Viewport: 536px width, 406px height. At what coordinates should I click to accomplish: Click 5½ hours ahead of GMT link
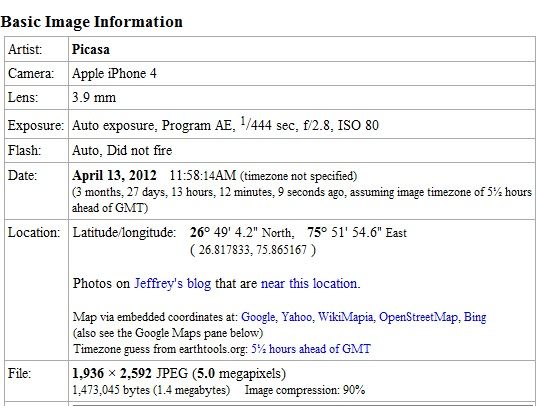[311, 349]
